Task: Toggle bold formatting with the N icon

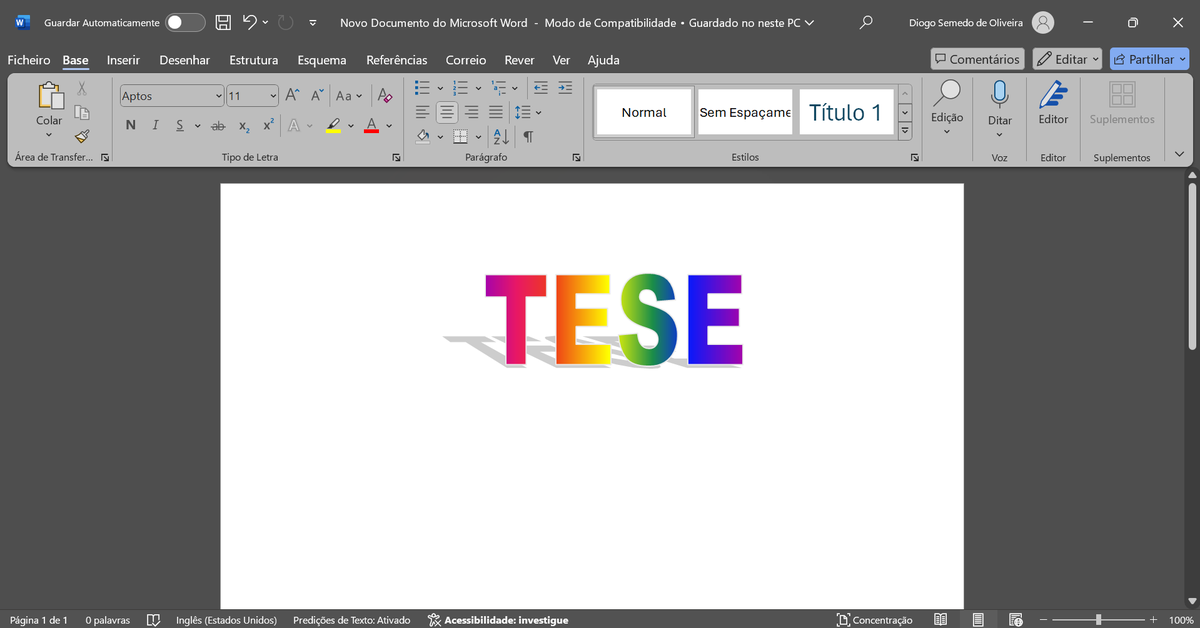Action: point(130,124)
